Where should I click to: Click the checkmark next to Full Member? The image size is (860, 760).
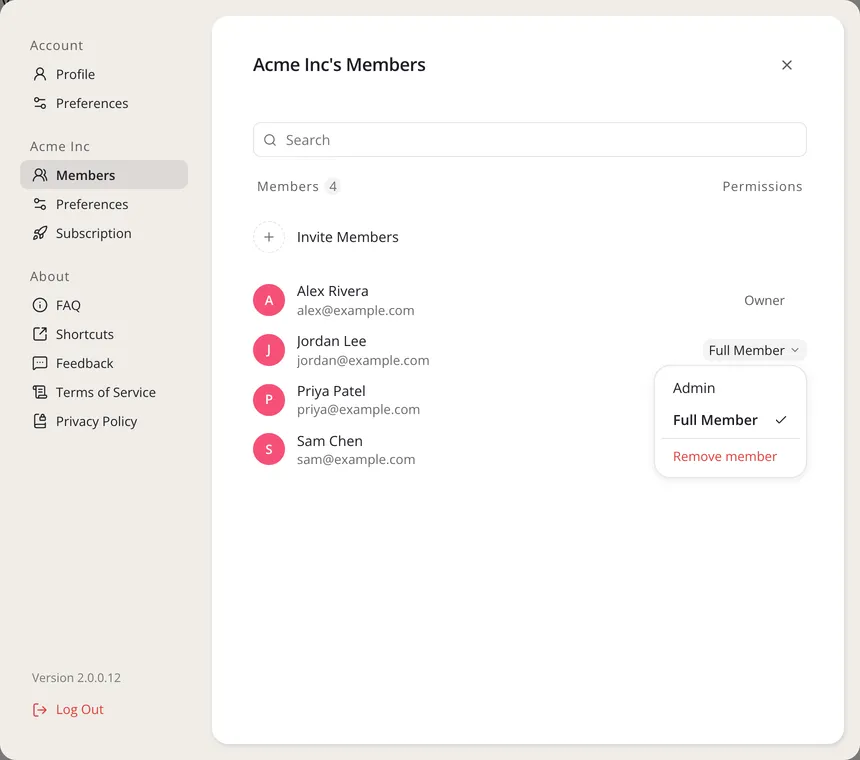[781, 420]
